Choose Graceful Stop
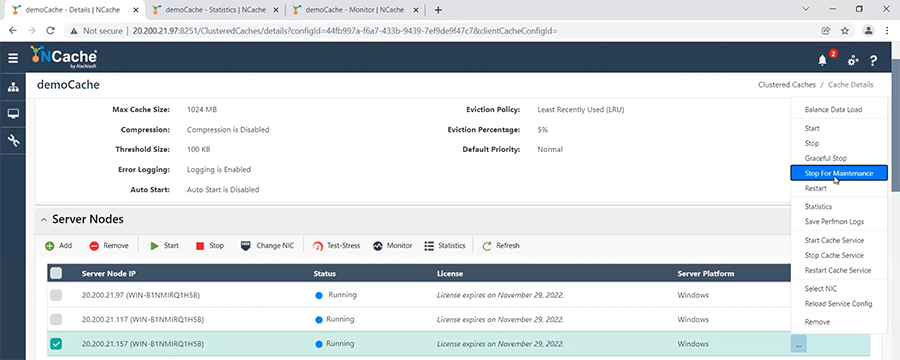 tap(825, 158)
